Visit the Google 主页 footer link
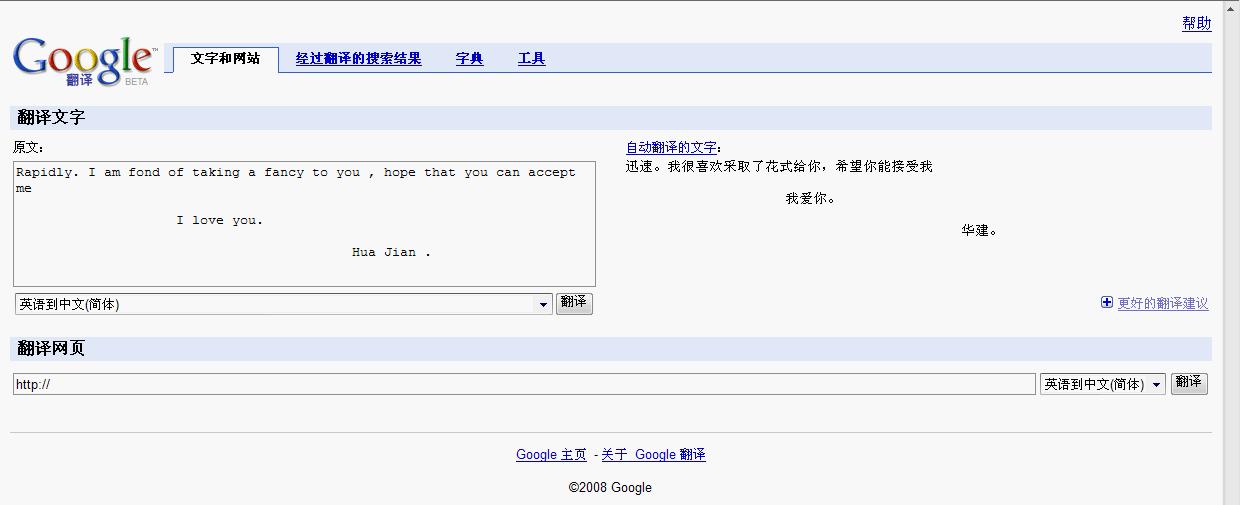This screenshot has height=505, width=1240. click(x=551, y=455)
